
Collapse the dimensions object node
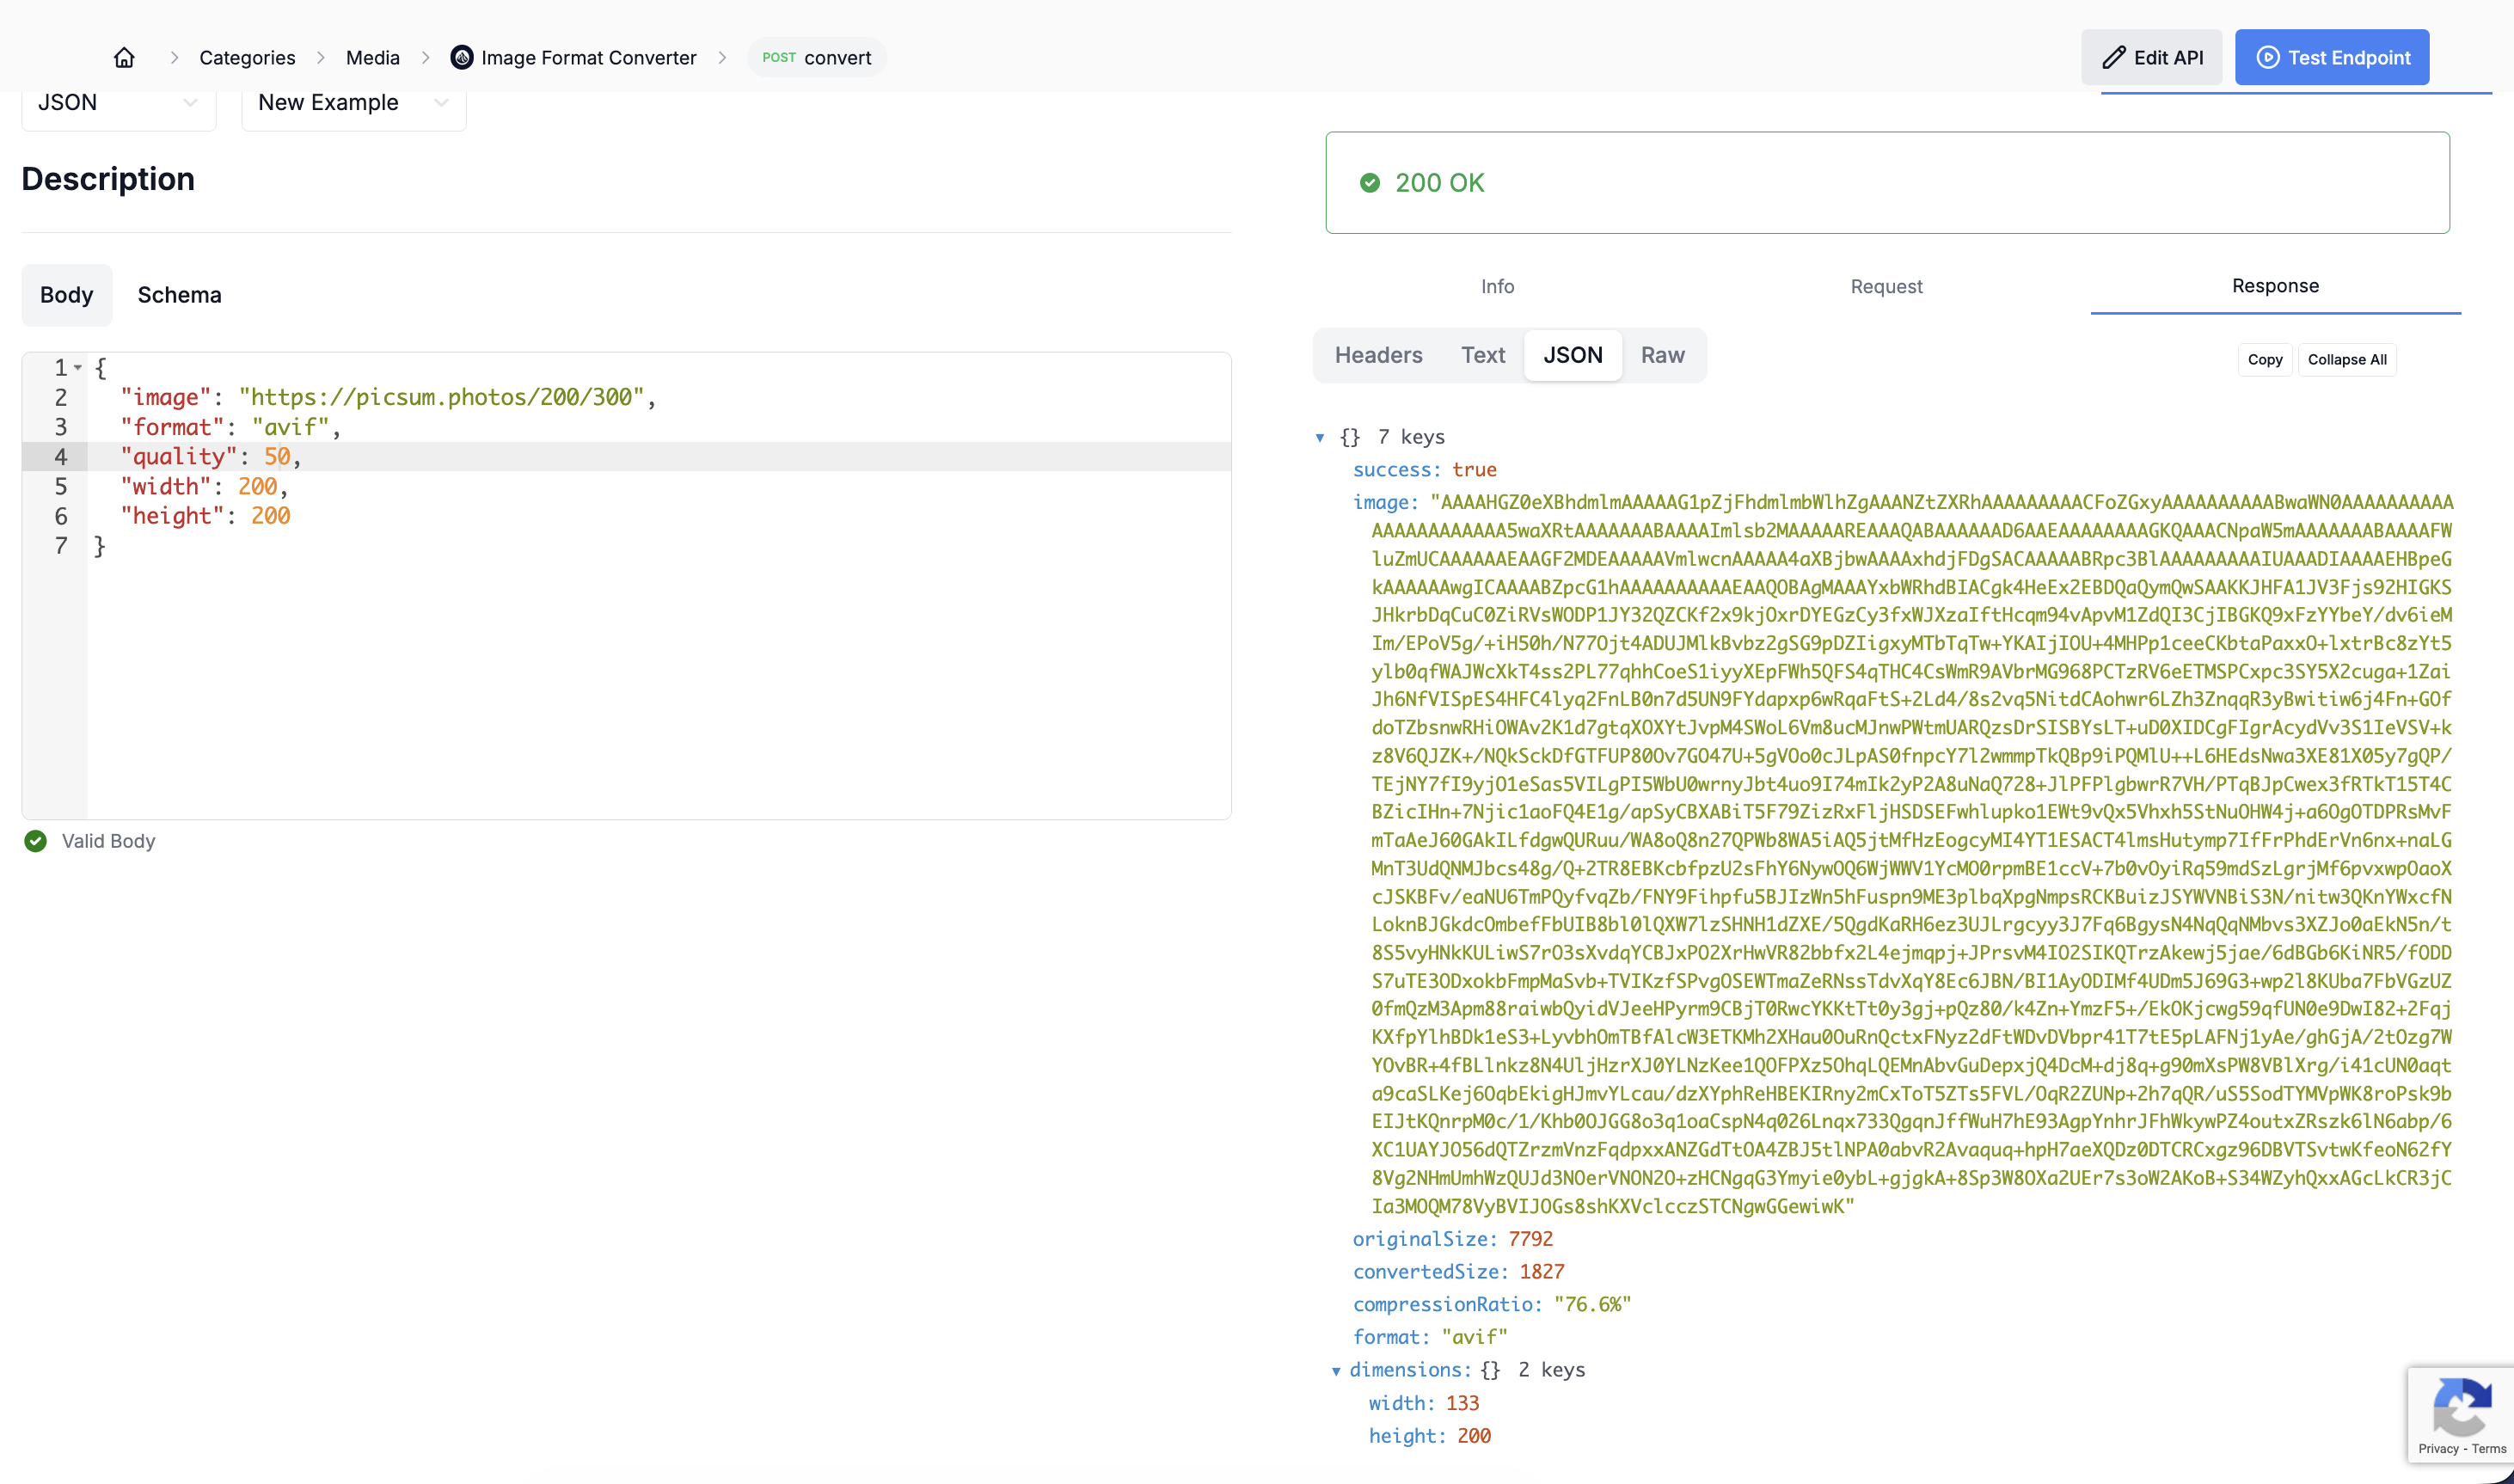pos(1336,1371)
